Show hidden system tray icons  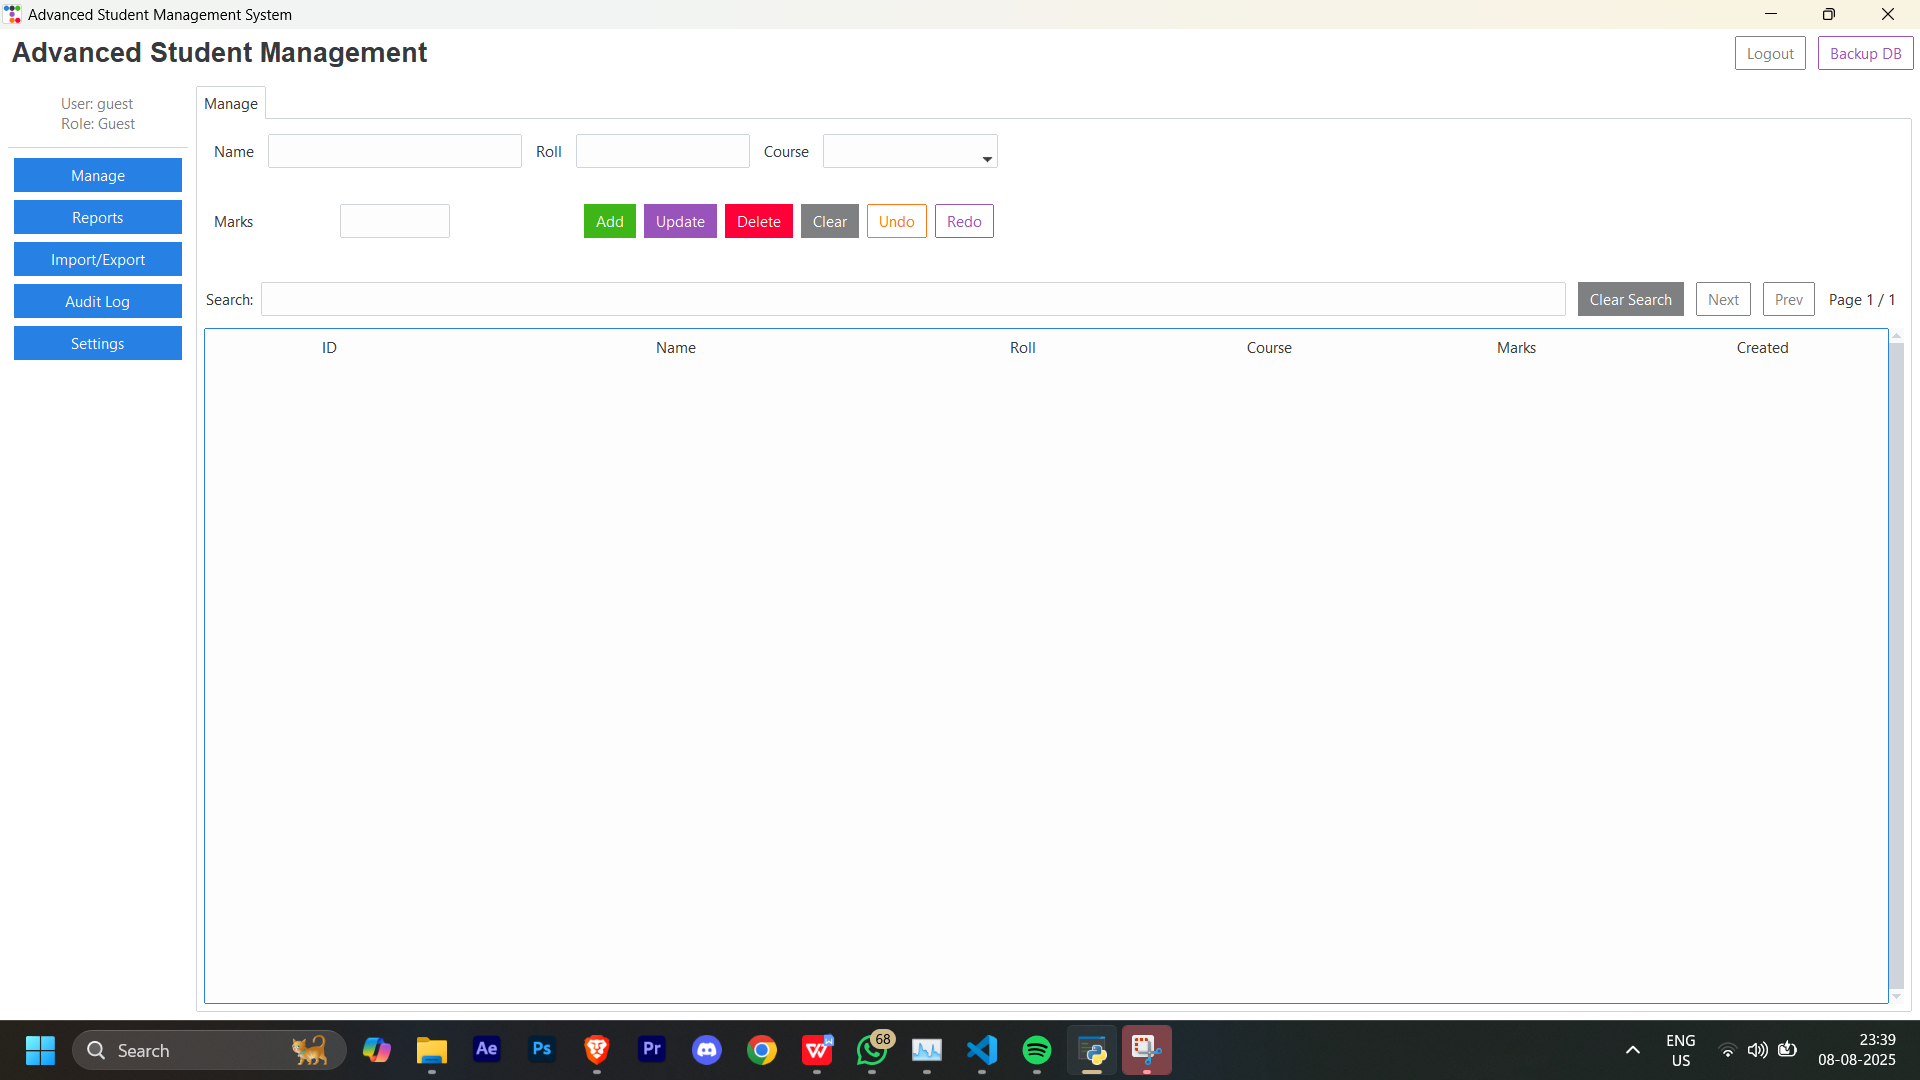[x=1633, y=1050]
